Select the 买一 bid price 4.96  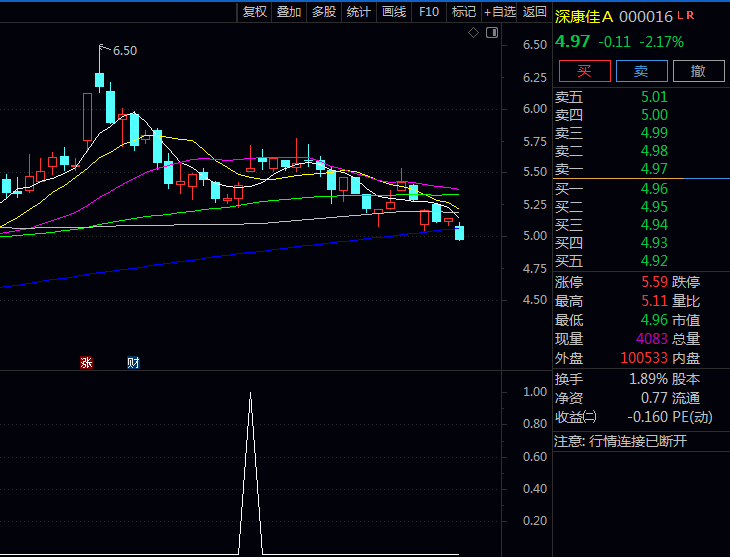point(654,188)
